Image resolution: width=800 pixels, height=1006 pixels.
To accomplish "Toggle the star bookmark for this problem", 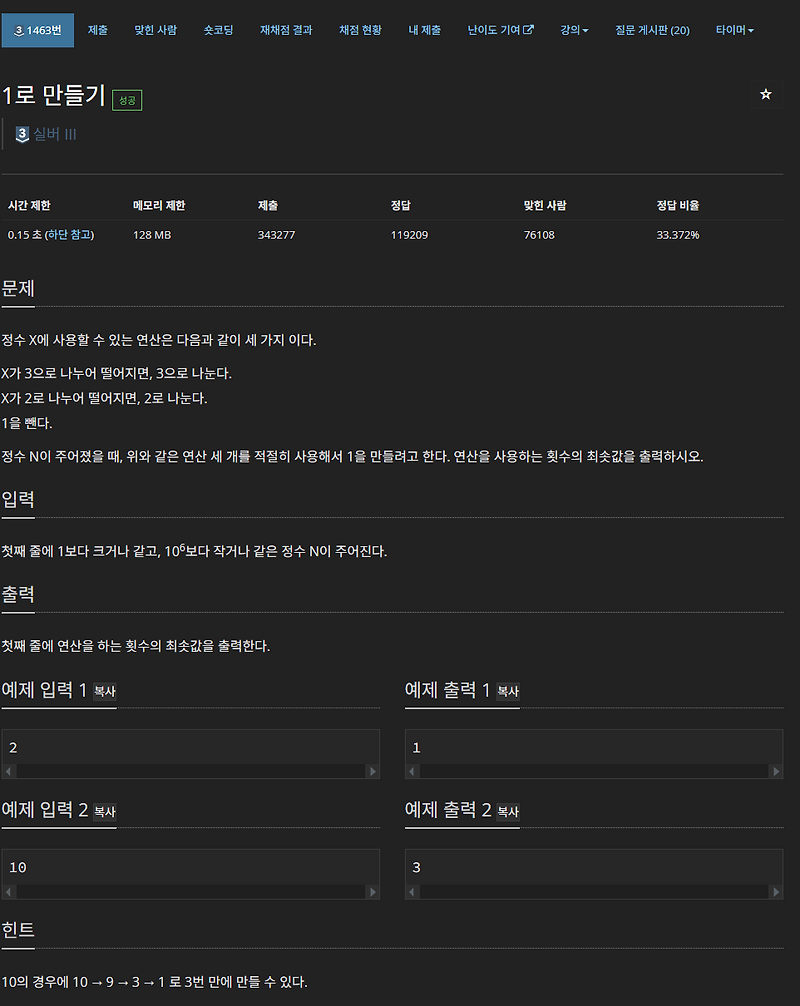I will point(766,93).
